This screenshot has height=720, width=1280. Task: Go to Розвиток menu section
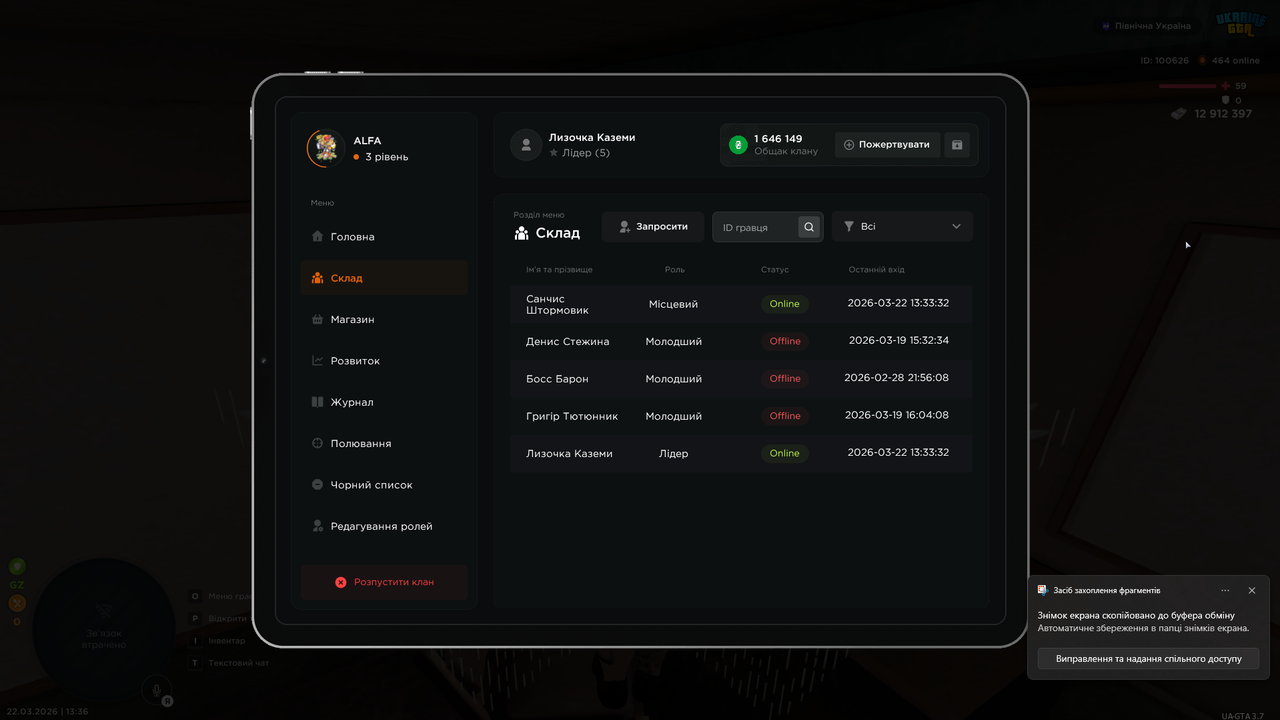pyautogui.click(x=384, y=361)
